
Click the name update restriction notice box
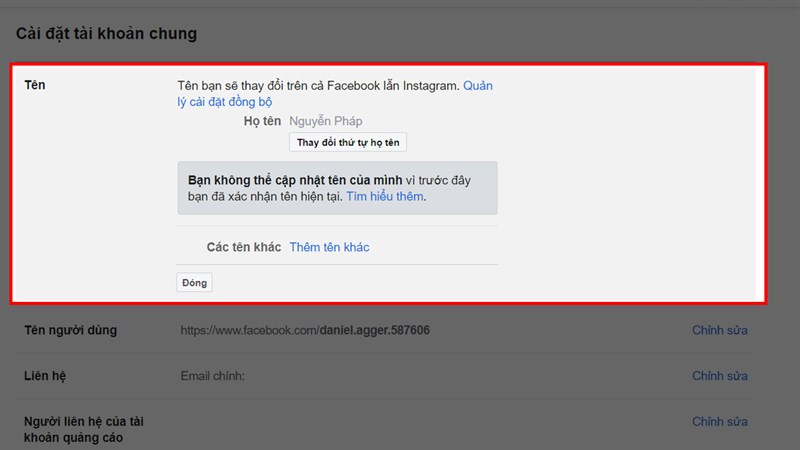click(337, 188)
